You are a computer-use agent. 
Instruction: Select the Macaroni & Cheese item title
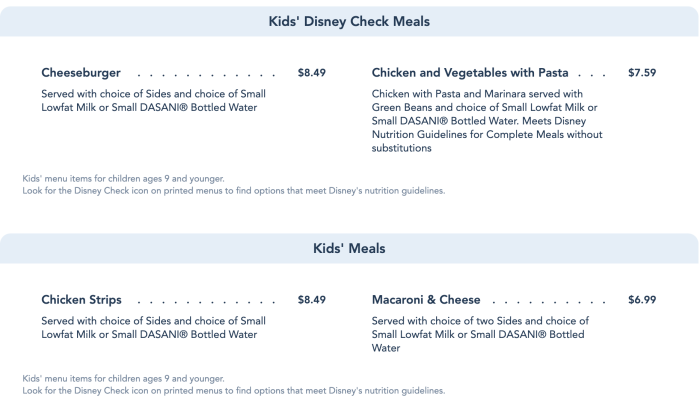pyautogui.click(x=426, y=300)
